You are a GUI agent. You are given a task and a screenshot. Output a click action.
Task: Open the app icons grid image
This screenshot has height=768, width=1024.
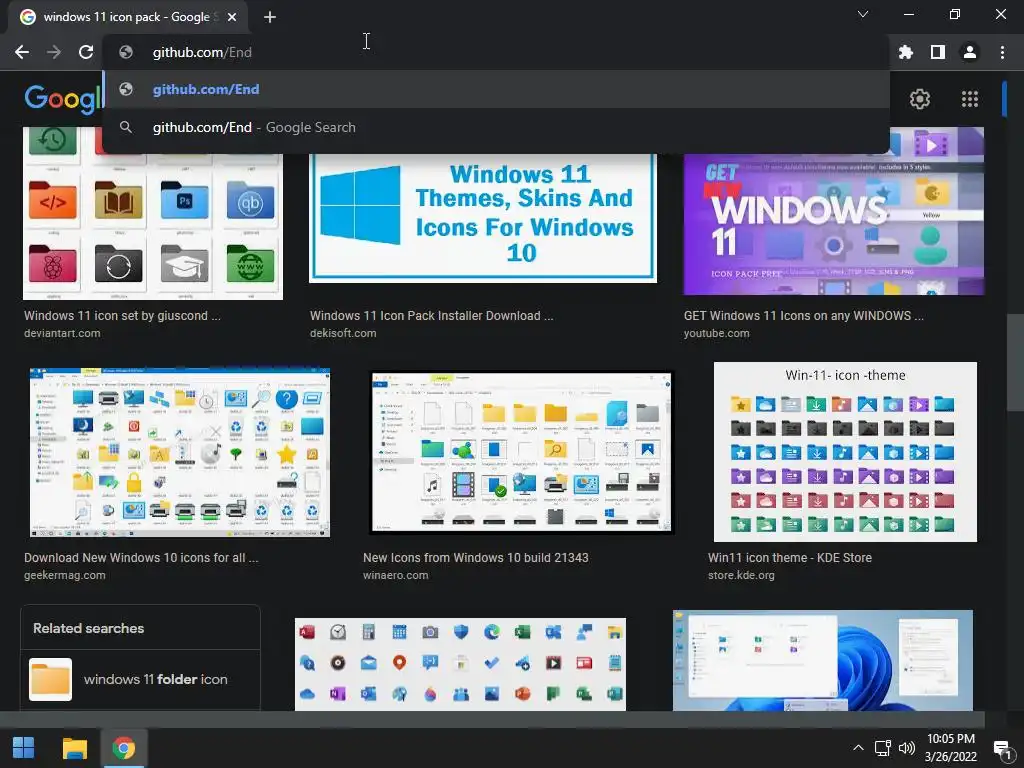tap(460, 664)
